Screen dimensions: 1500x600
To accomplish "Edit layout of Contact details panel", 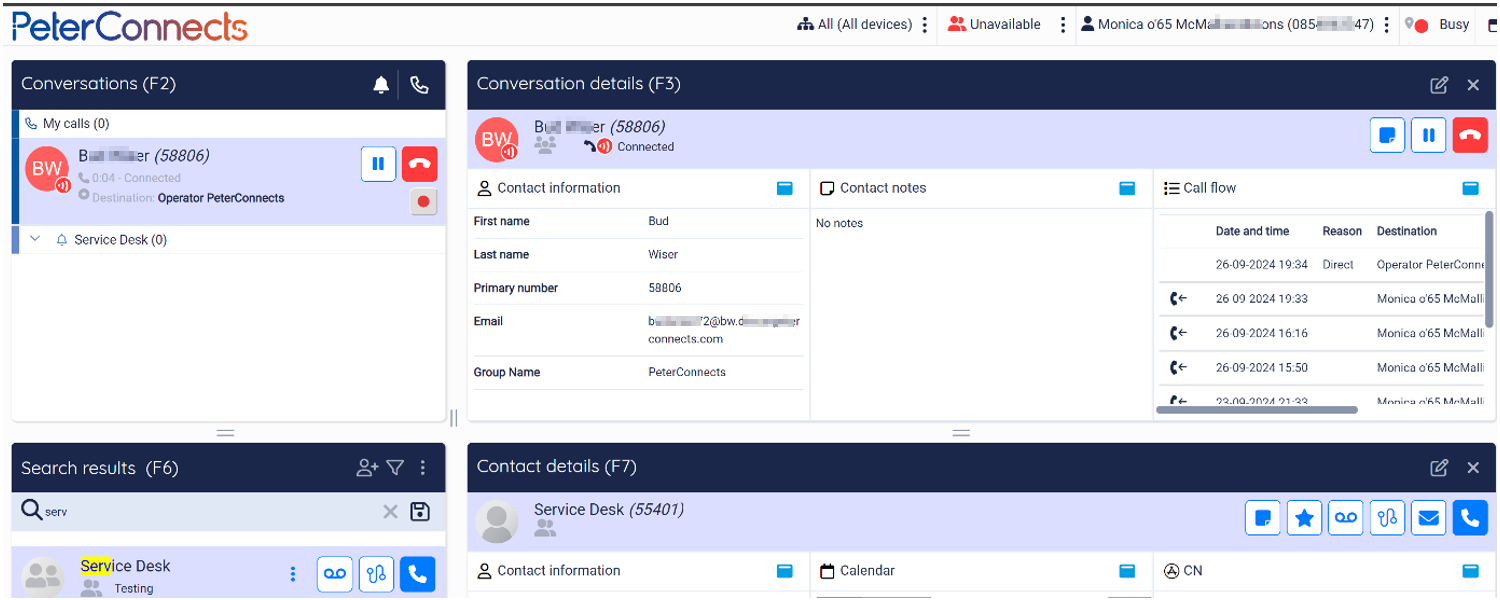I will point(1439,468).
